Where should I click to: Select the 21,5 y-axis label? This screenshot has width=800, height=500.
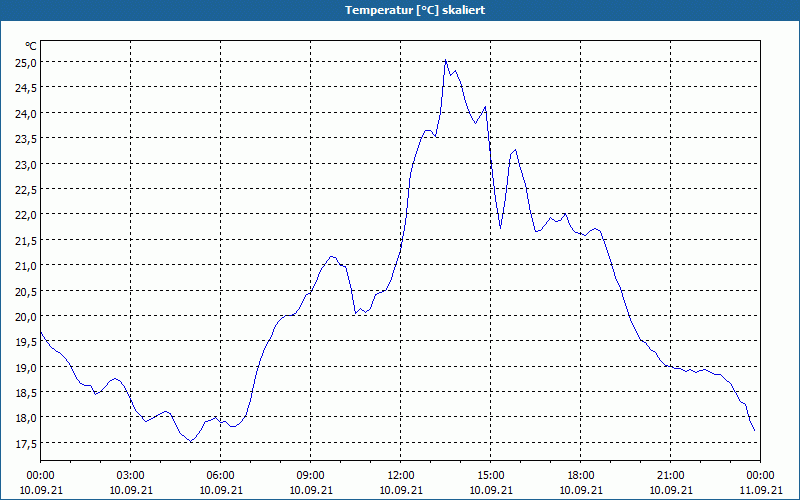point(27,241)
